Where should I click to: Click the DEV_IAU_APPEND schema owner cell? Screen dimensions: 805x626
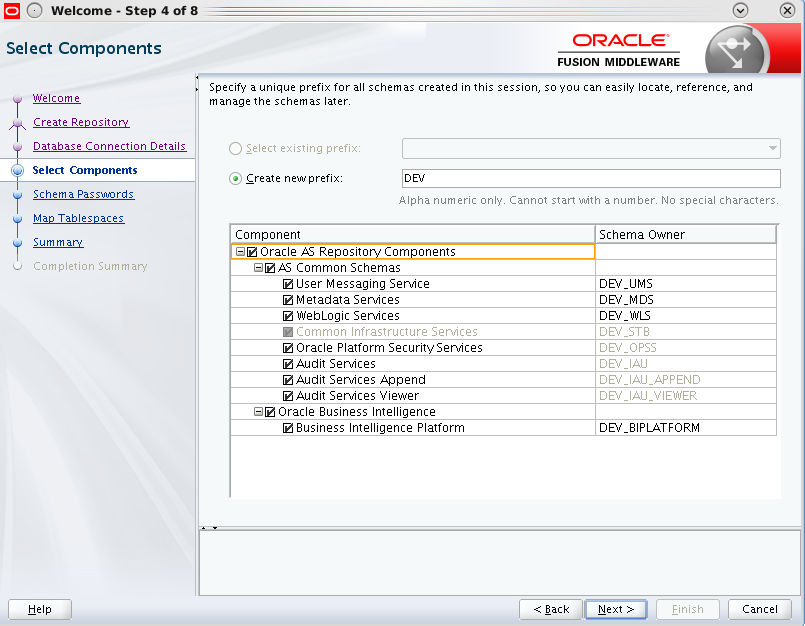pos(685,380)
